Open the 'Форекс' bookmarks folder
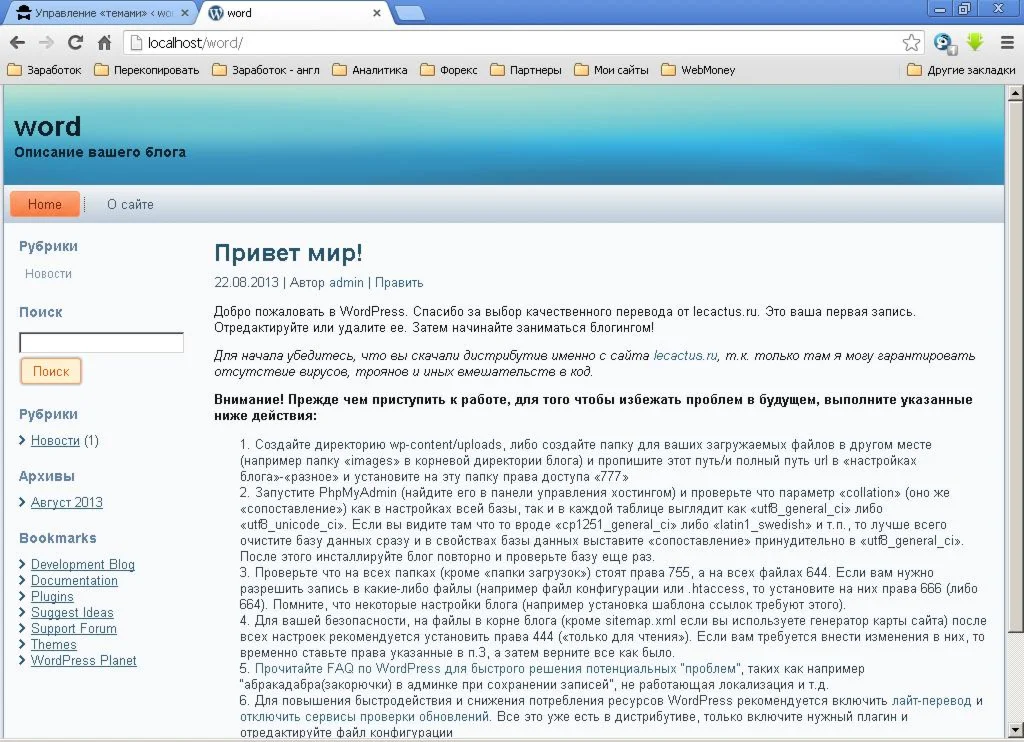 (x=449, y=70)
